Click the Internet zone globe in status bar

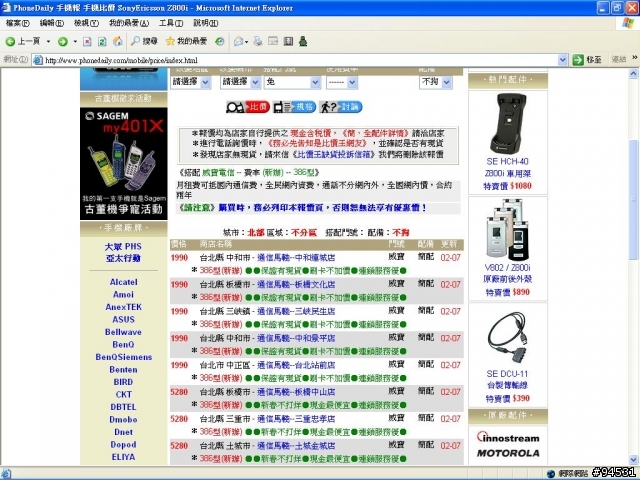551,474
